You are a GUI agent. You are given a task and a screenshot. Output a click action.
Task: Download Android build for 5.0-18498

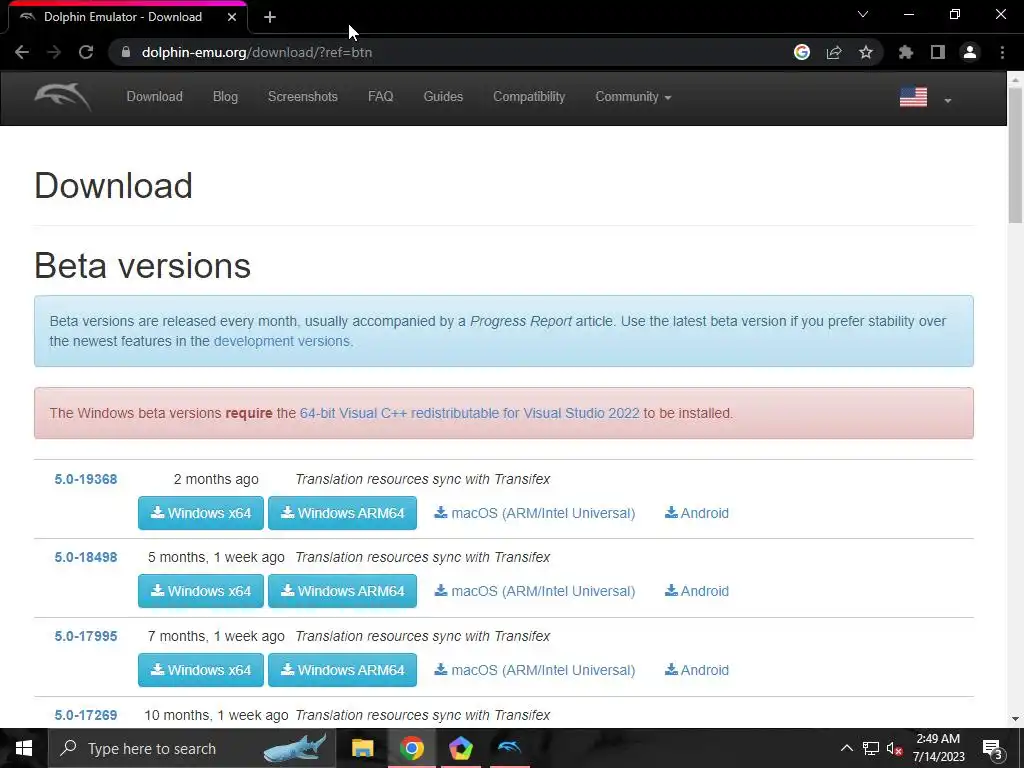697,591
